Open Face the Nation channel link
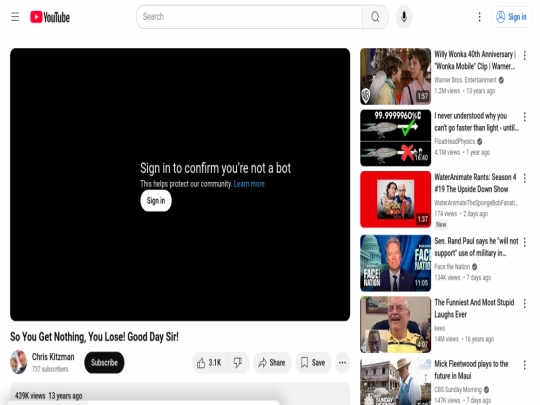 (452, 267)
